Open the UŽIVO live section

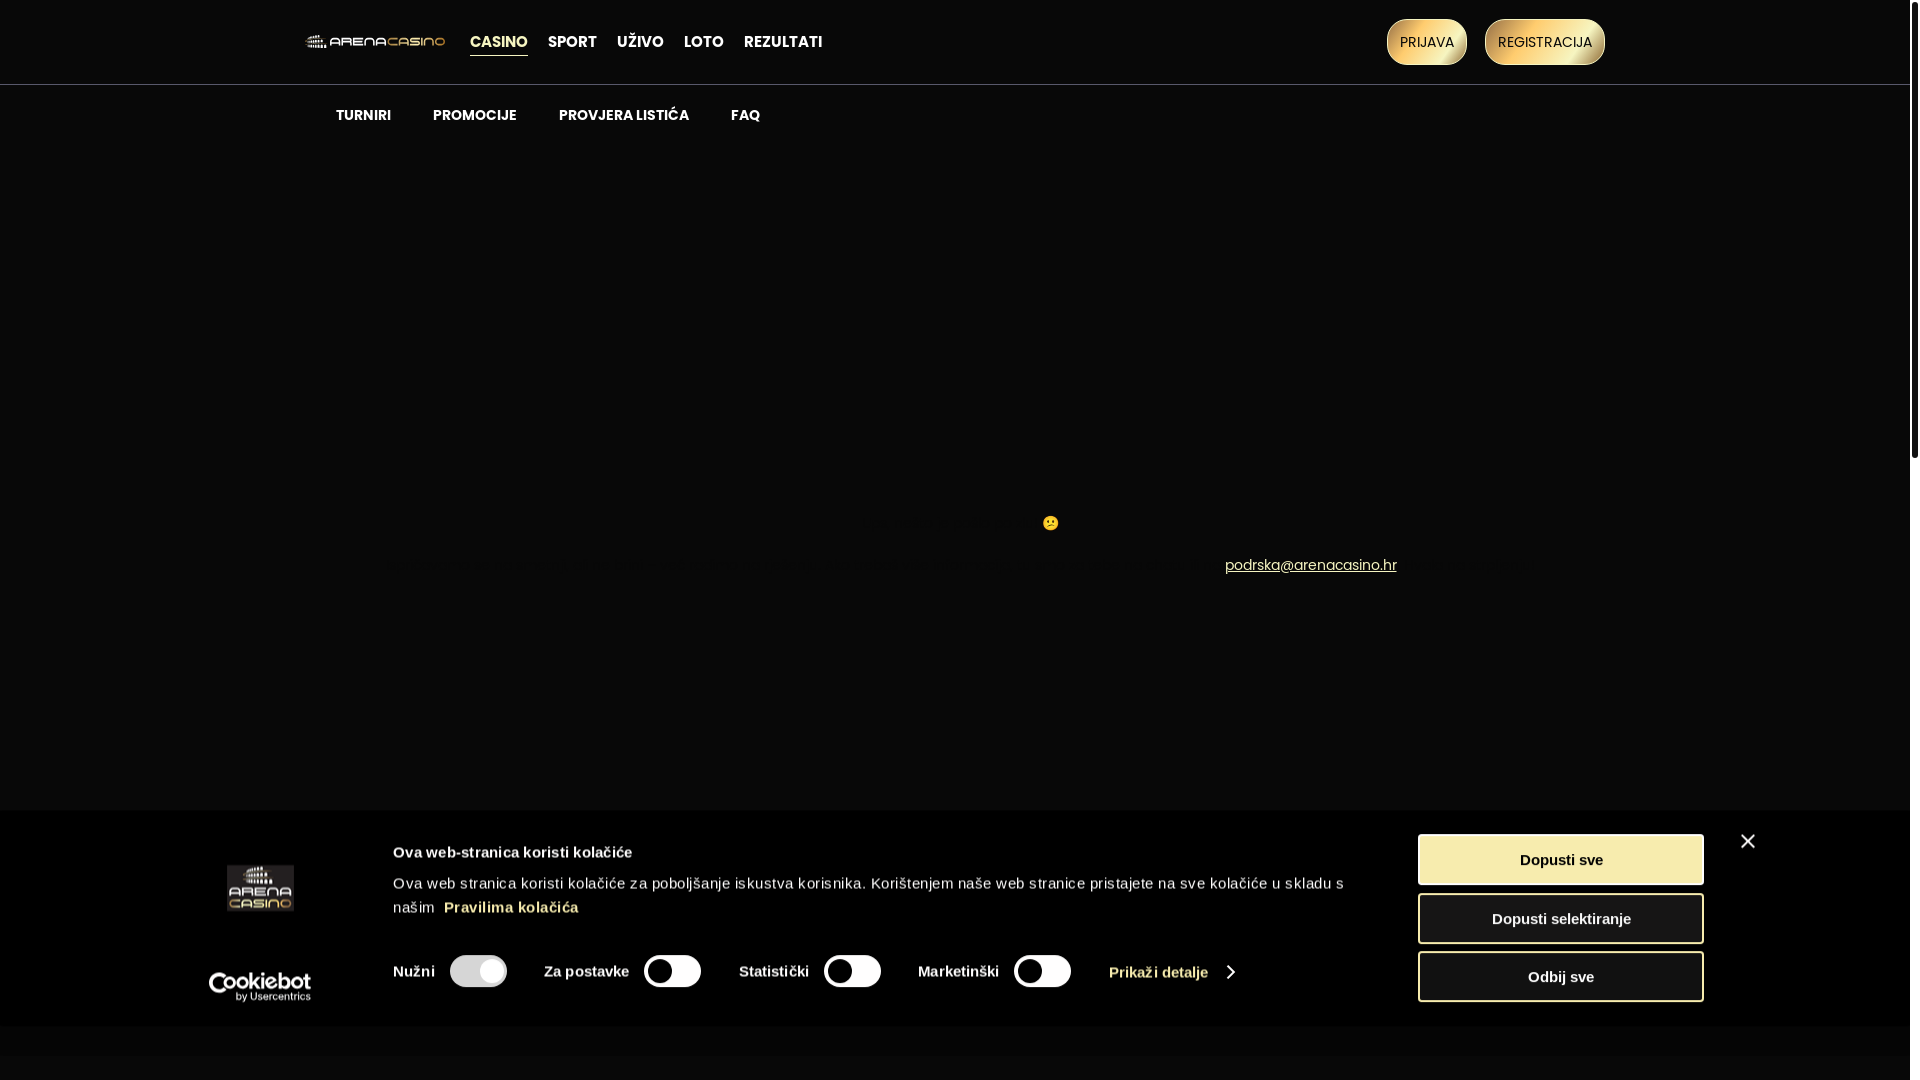(640, 42)
